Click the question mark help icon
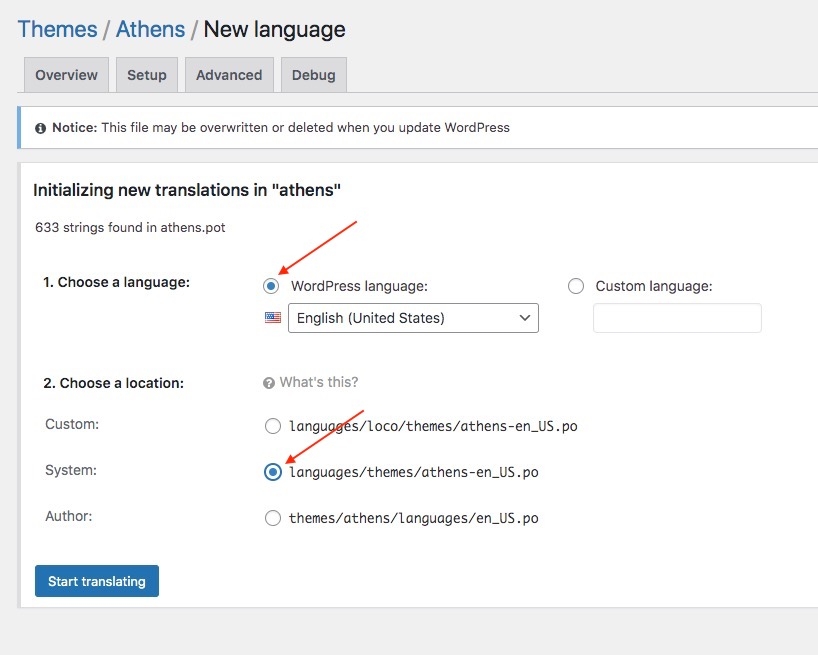This screenshot has width=818, height=655. click(x=268, y=383)
